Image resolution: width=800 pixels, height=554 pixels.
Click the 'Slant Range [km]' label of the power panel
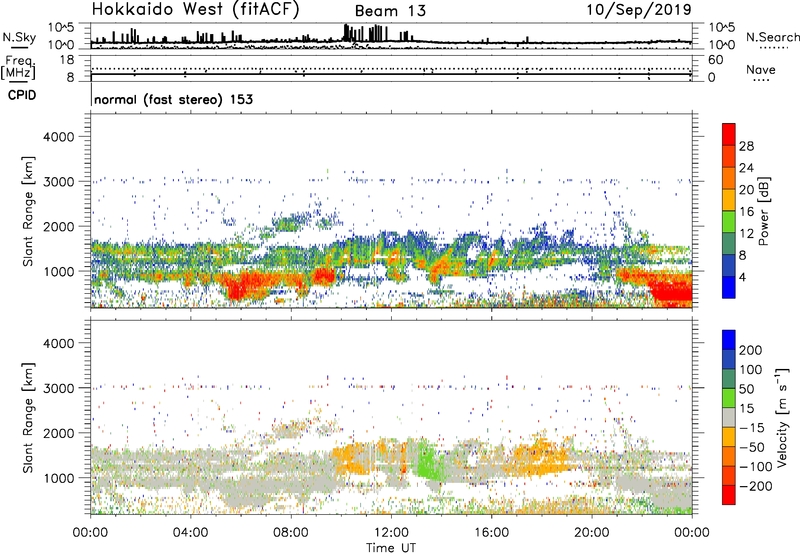click(x=28, y=211)
